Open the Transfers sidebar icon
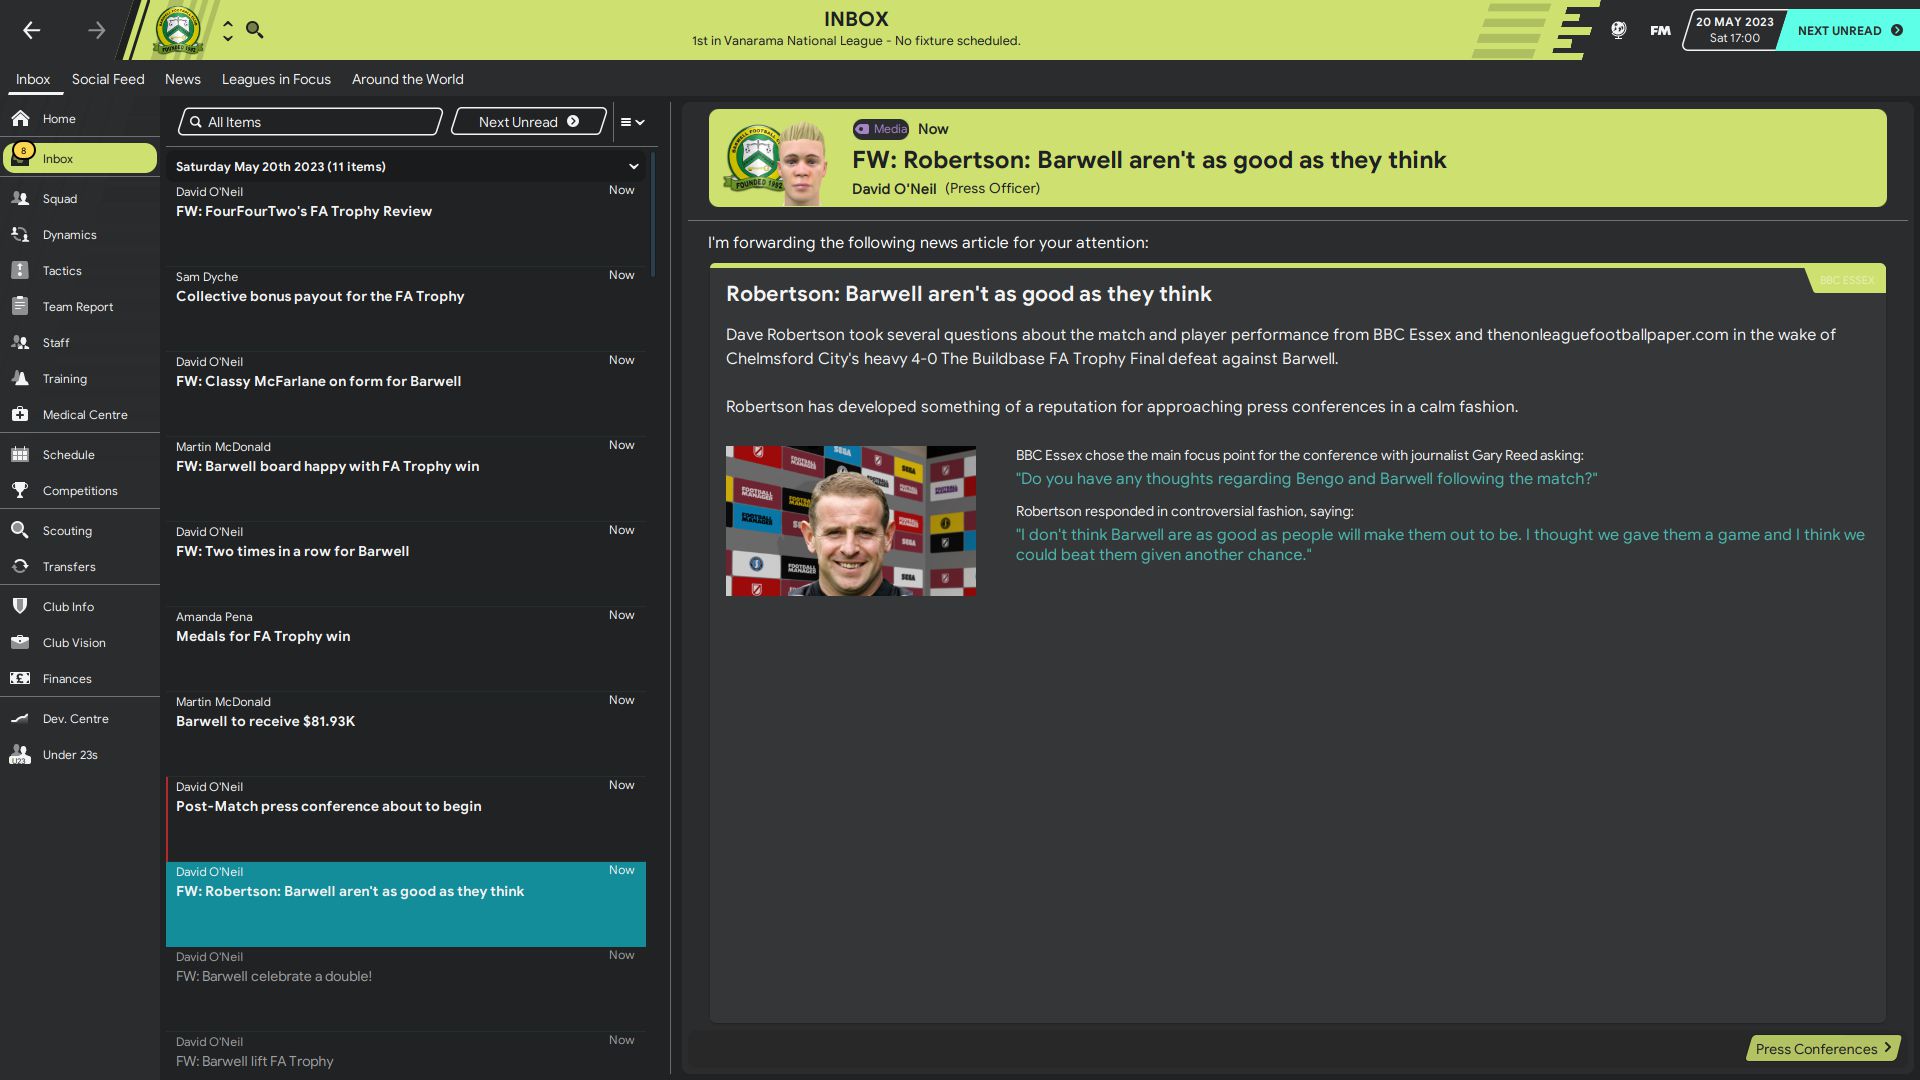Screen dimensions: 1920x1080 click(x=20, y=567)
